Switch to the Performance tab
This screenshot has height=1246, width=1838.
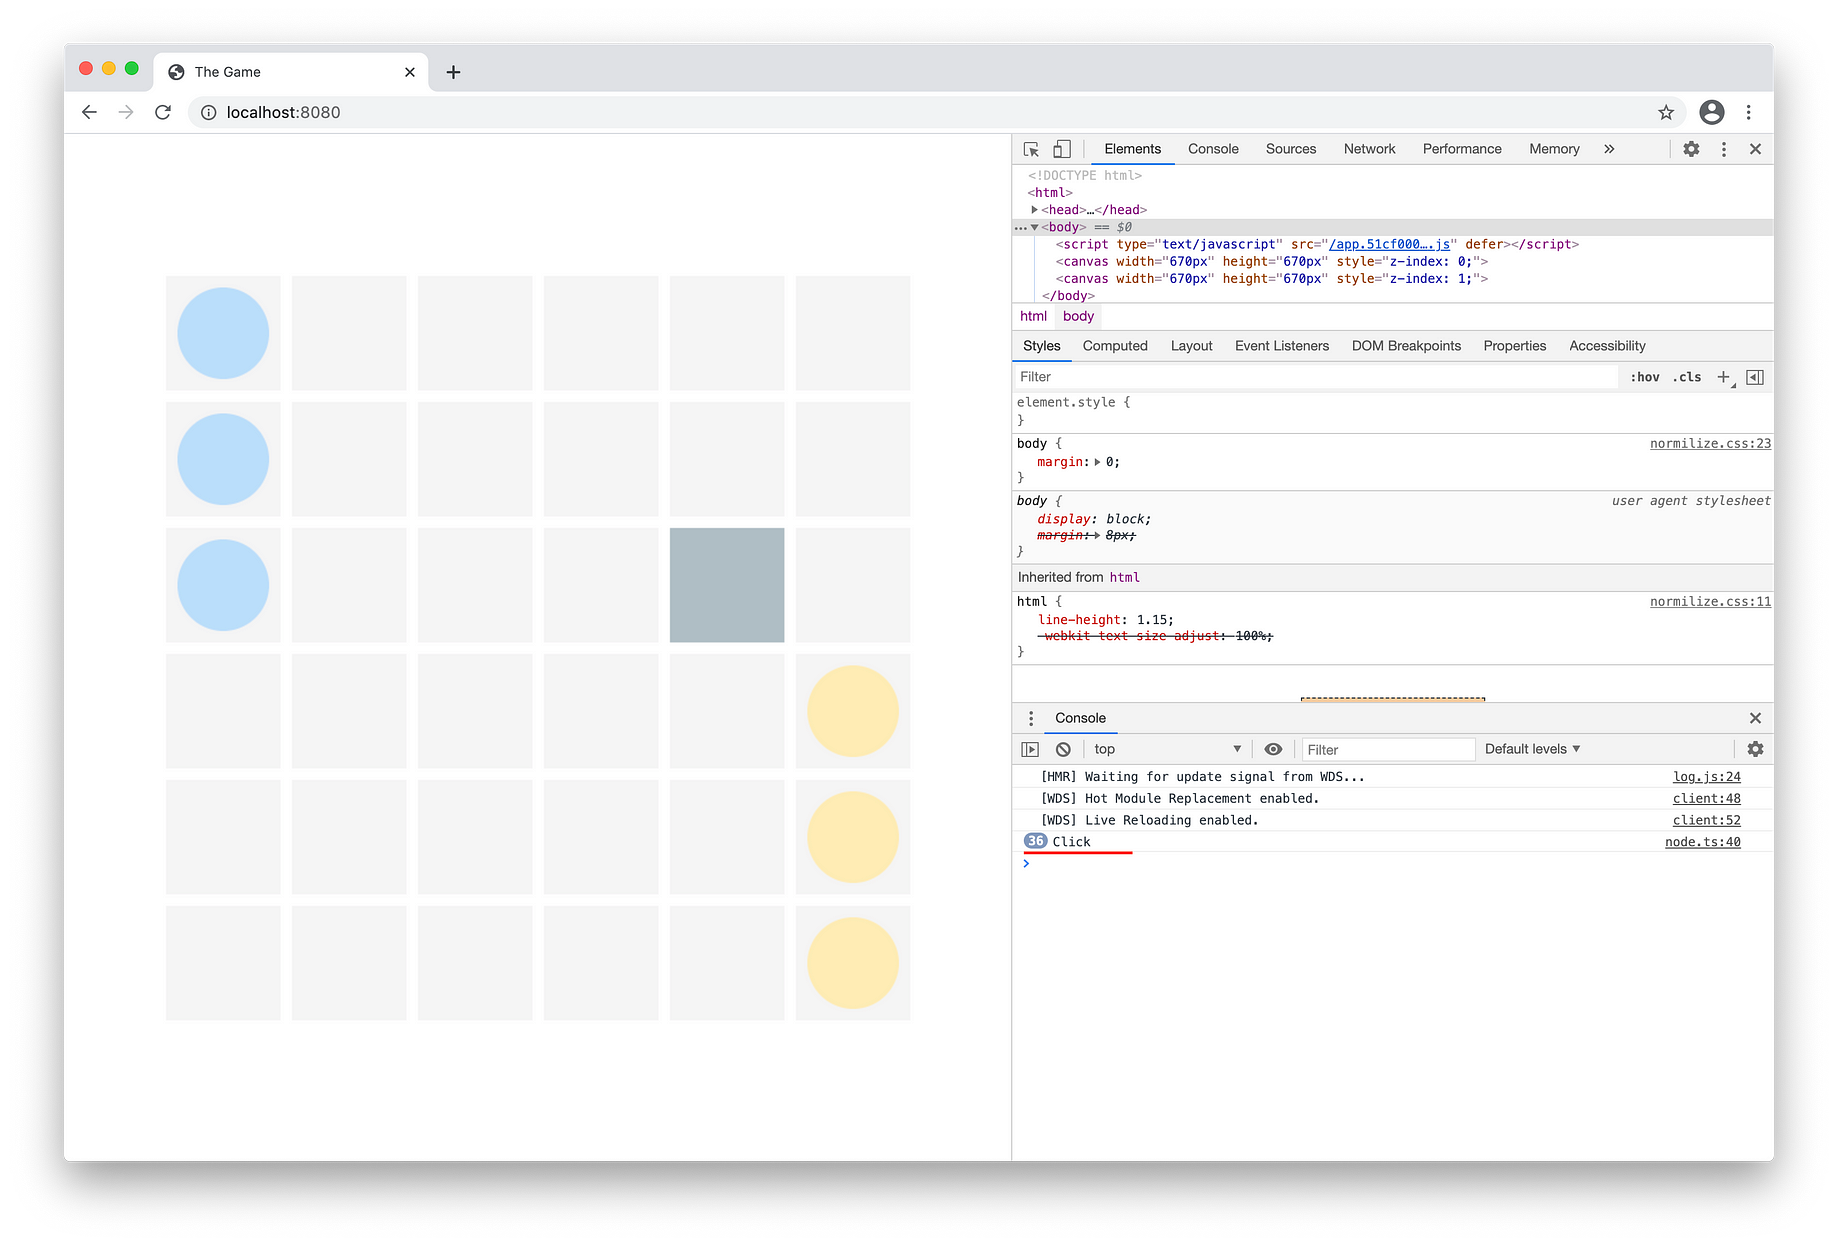pos(1462,149)
